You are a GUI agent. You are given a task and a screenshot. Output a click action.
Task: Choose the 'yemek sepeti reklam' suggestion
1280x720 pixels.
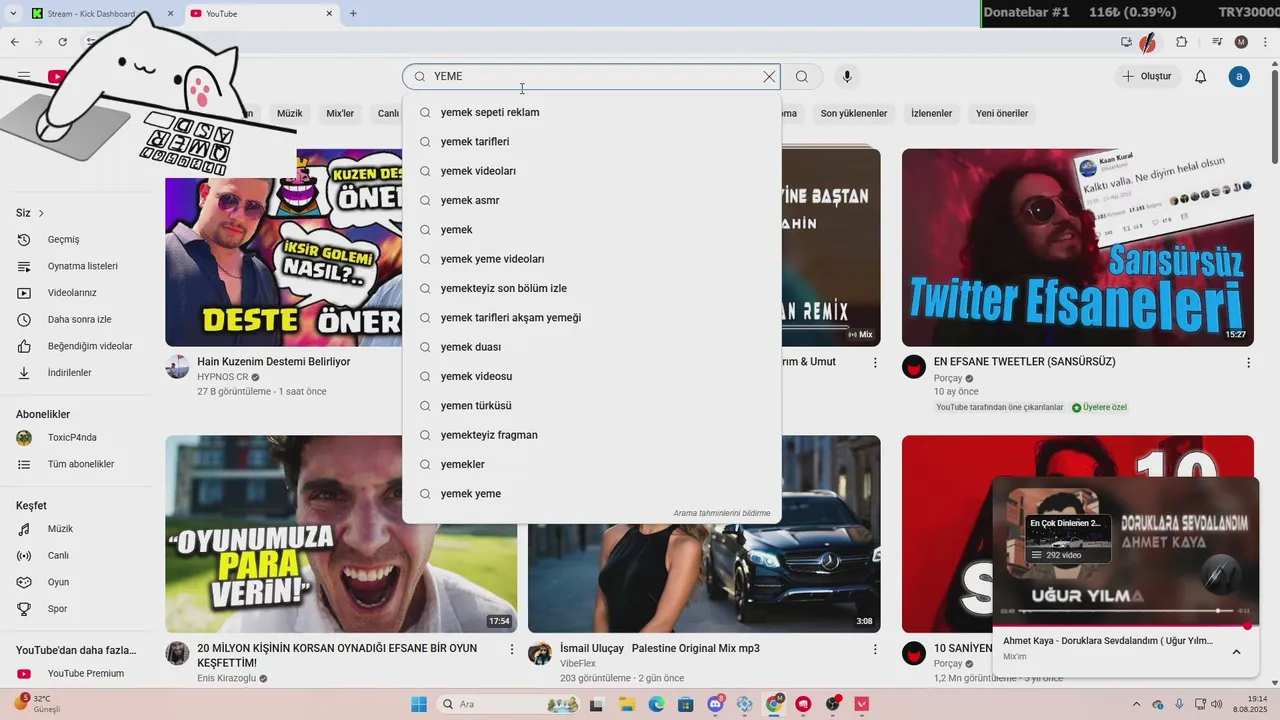(592, 112)
